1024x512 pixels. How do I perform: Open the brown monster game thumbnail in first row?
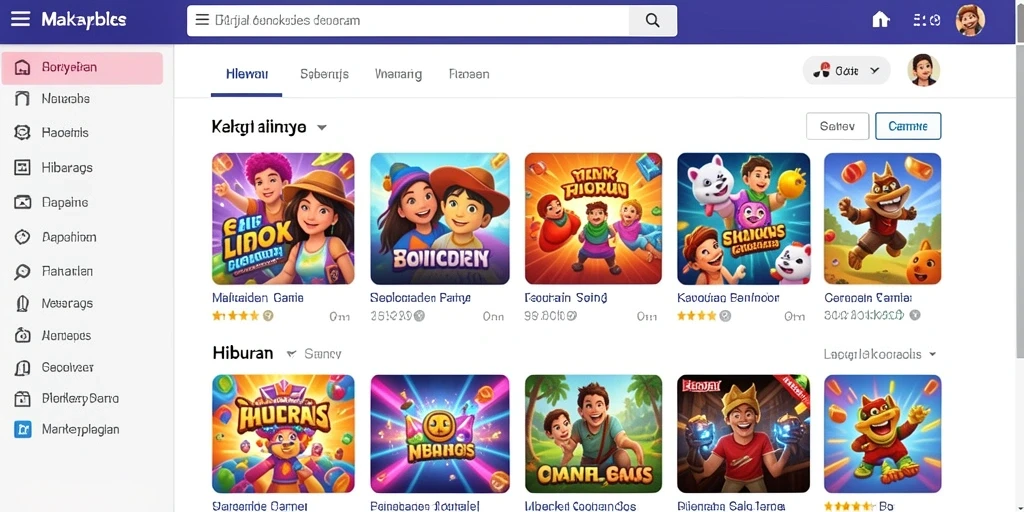click(882, 219)
